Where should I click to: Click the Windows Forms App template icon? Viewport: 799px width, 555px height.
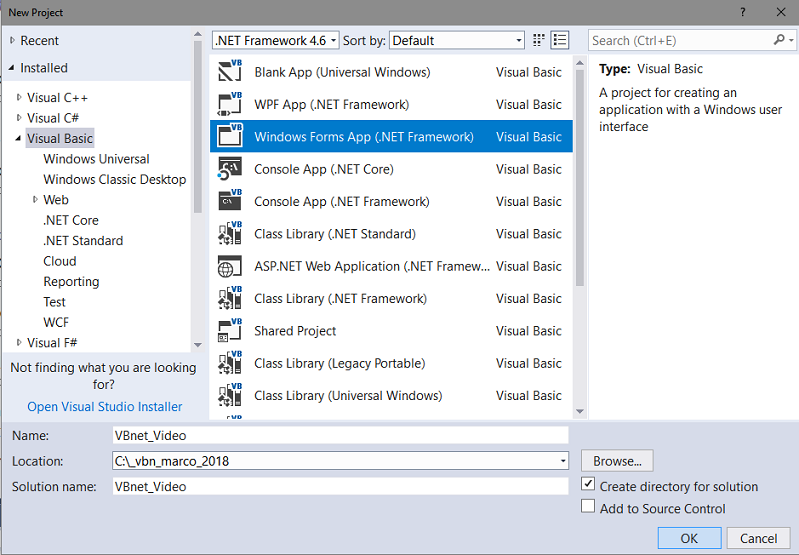[x=230, y=136]
